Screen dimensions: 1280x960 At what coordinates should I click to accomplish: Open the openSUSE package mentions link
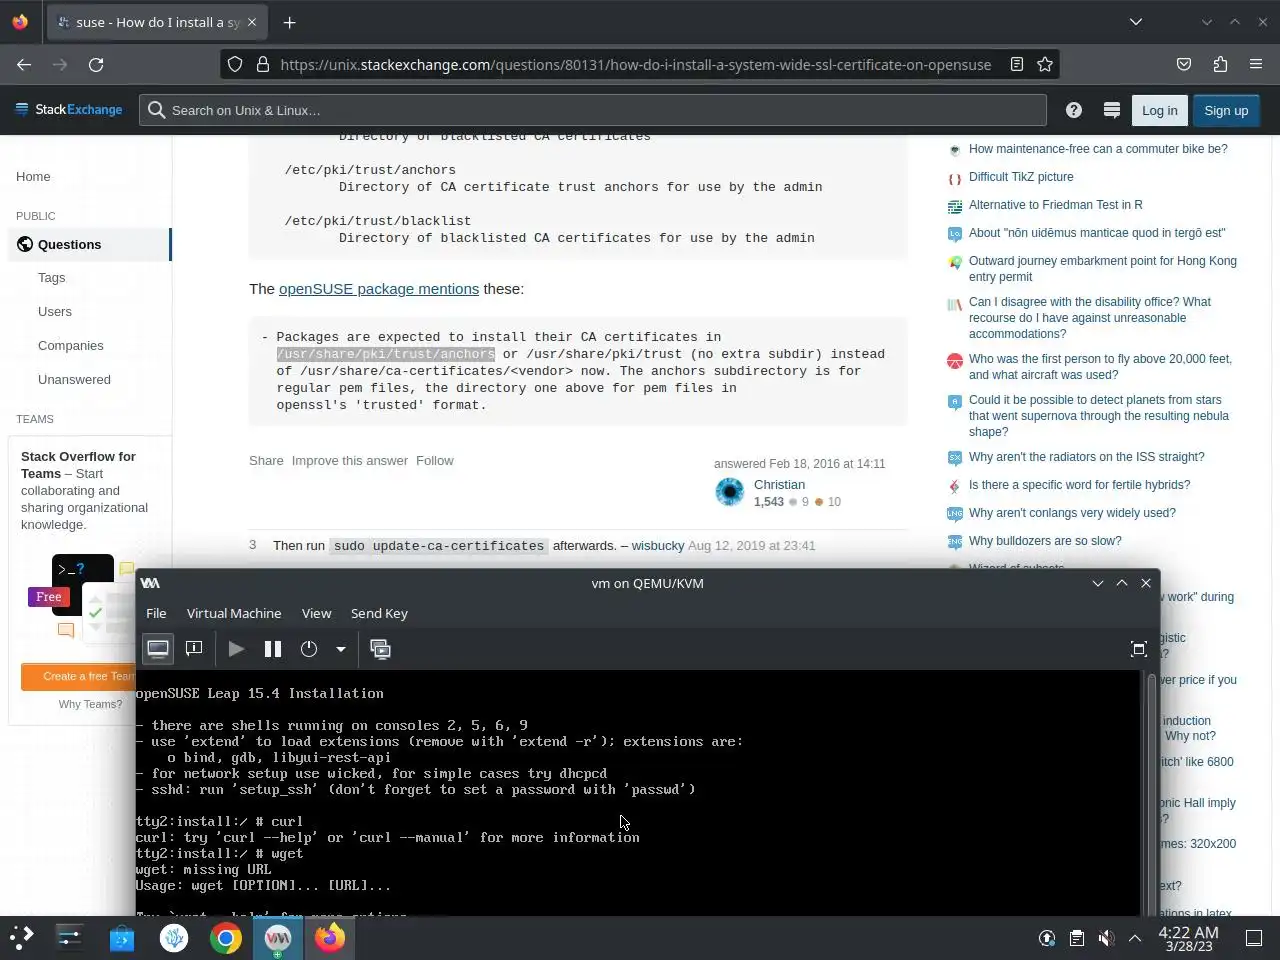tap(379, 289)
